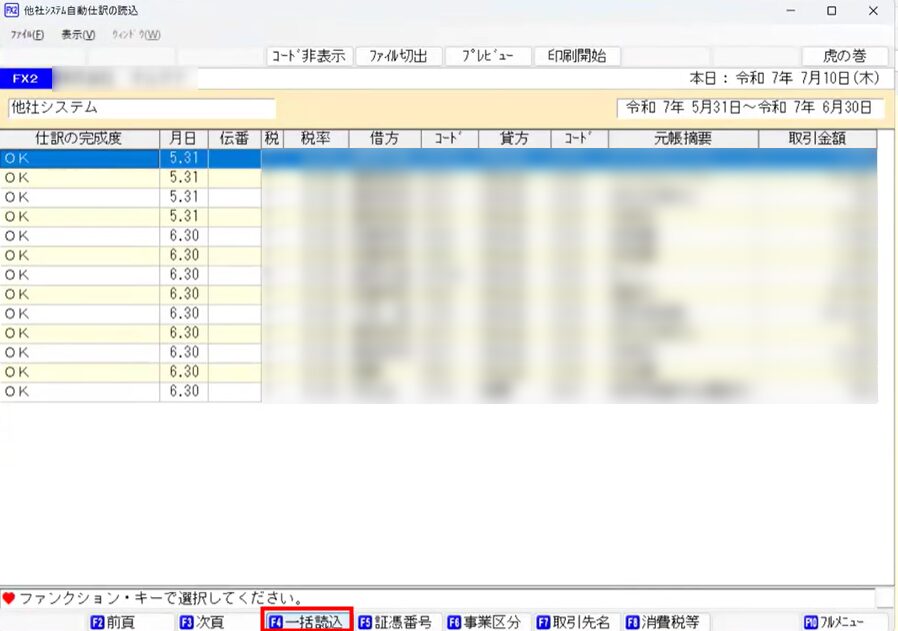
Task: Click the 元帳摘要 column header
Action: pyautogui.click(x=682, y=139)
